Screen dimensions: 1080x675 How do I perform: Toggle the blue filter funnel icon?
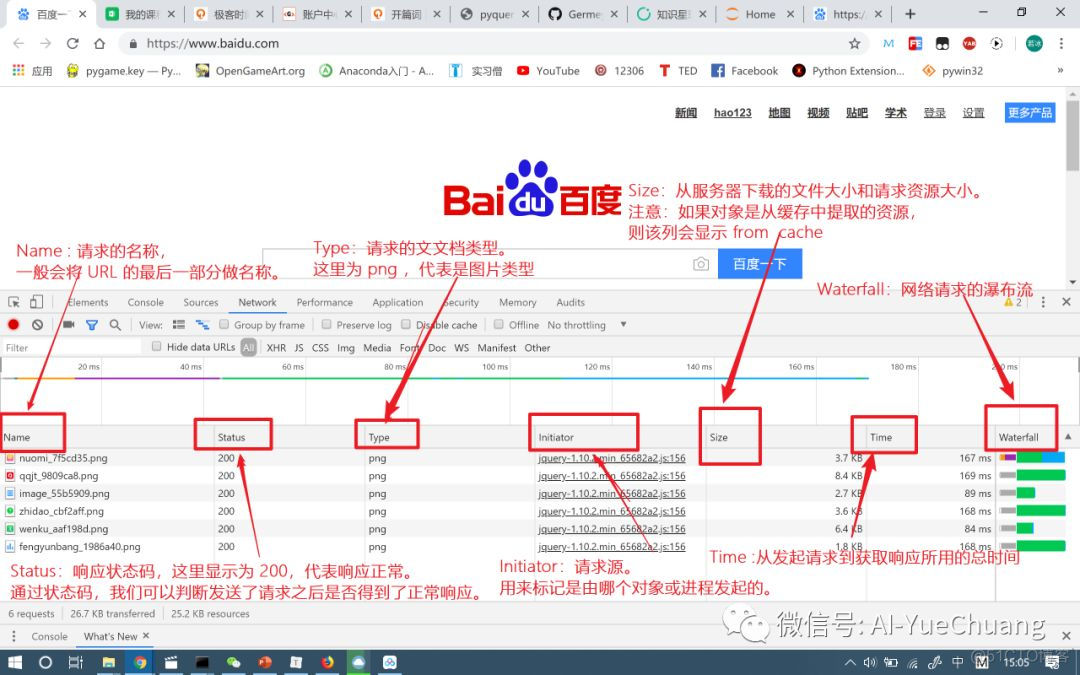point(92,324)
